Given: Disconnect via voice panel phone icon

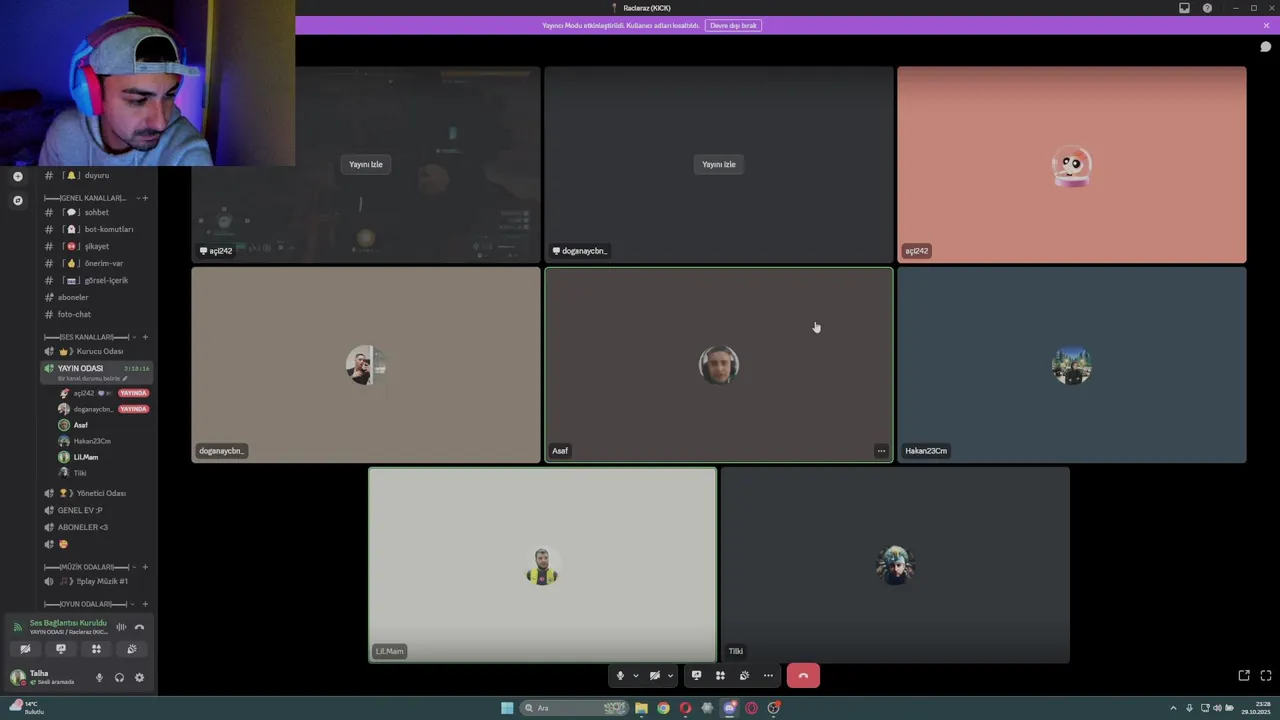Looking at the screenshot, I should point(140,627).
